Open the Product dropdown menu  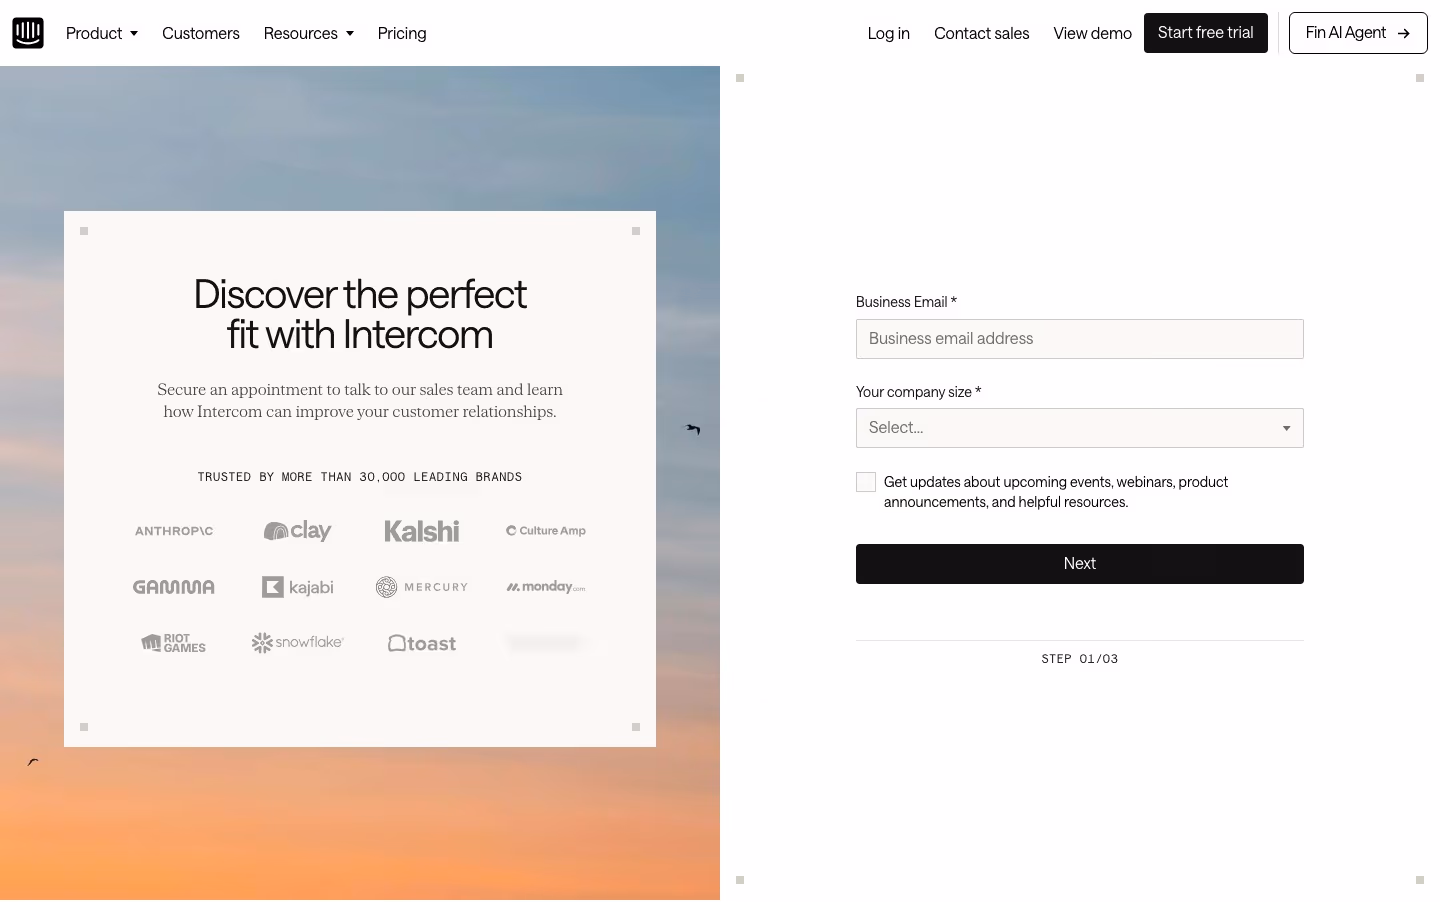102,33
